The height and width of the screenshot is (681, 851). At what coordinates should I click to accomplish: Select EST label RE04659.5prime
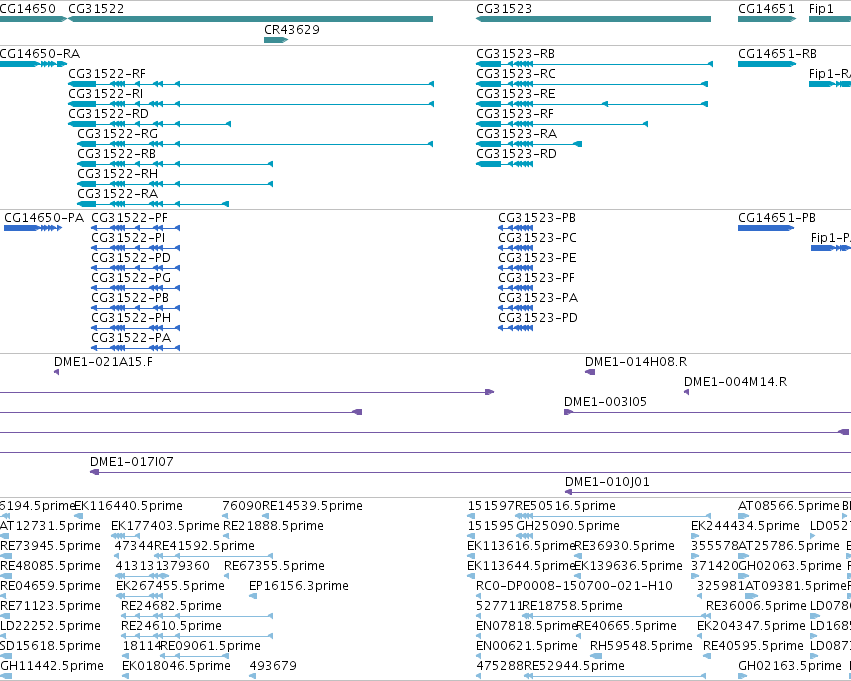(50, 587)
